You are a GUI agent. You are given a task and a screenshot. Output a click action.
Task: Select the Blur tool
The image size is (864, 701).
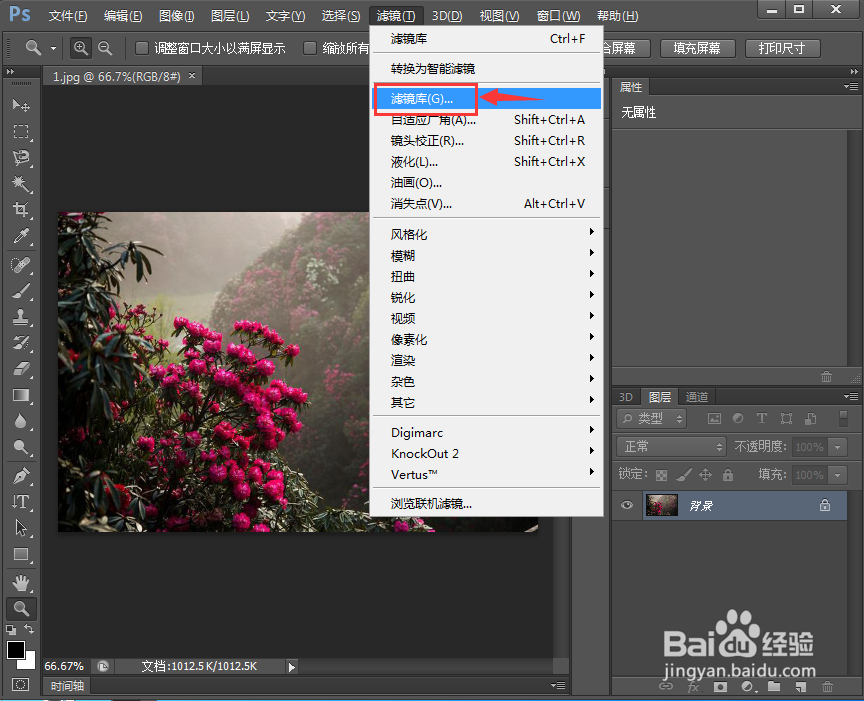click(21, 421)
